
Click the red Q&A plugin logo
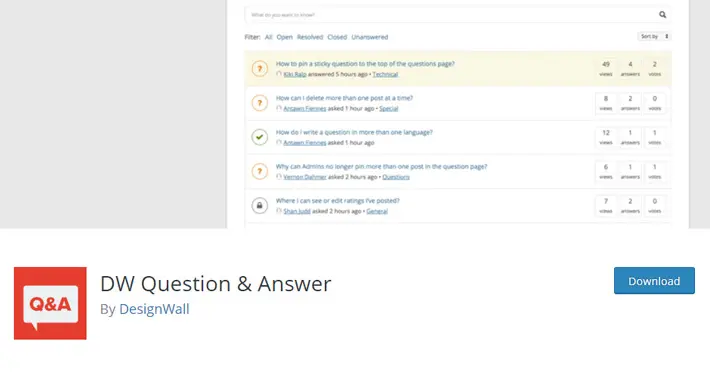coord(50,303)
